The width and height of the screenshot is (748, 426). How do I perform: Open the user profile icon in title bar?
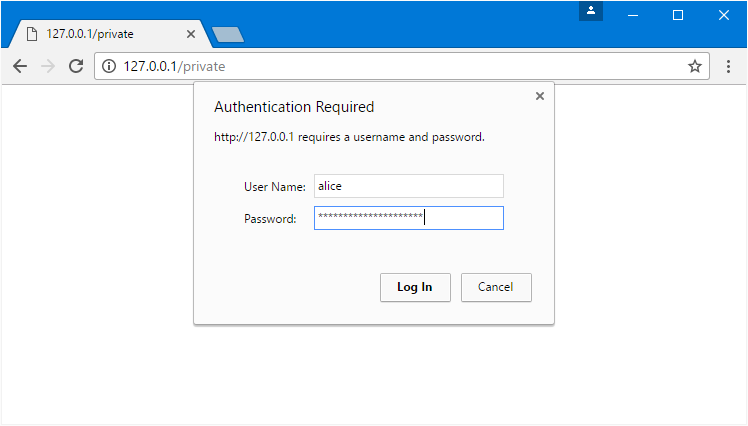pyautogui.click(x=591, y=11)
